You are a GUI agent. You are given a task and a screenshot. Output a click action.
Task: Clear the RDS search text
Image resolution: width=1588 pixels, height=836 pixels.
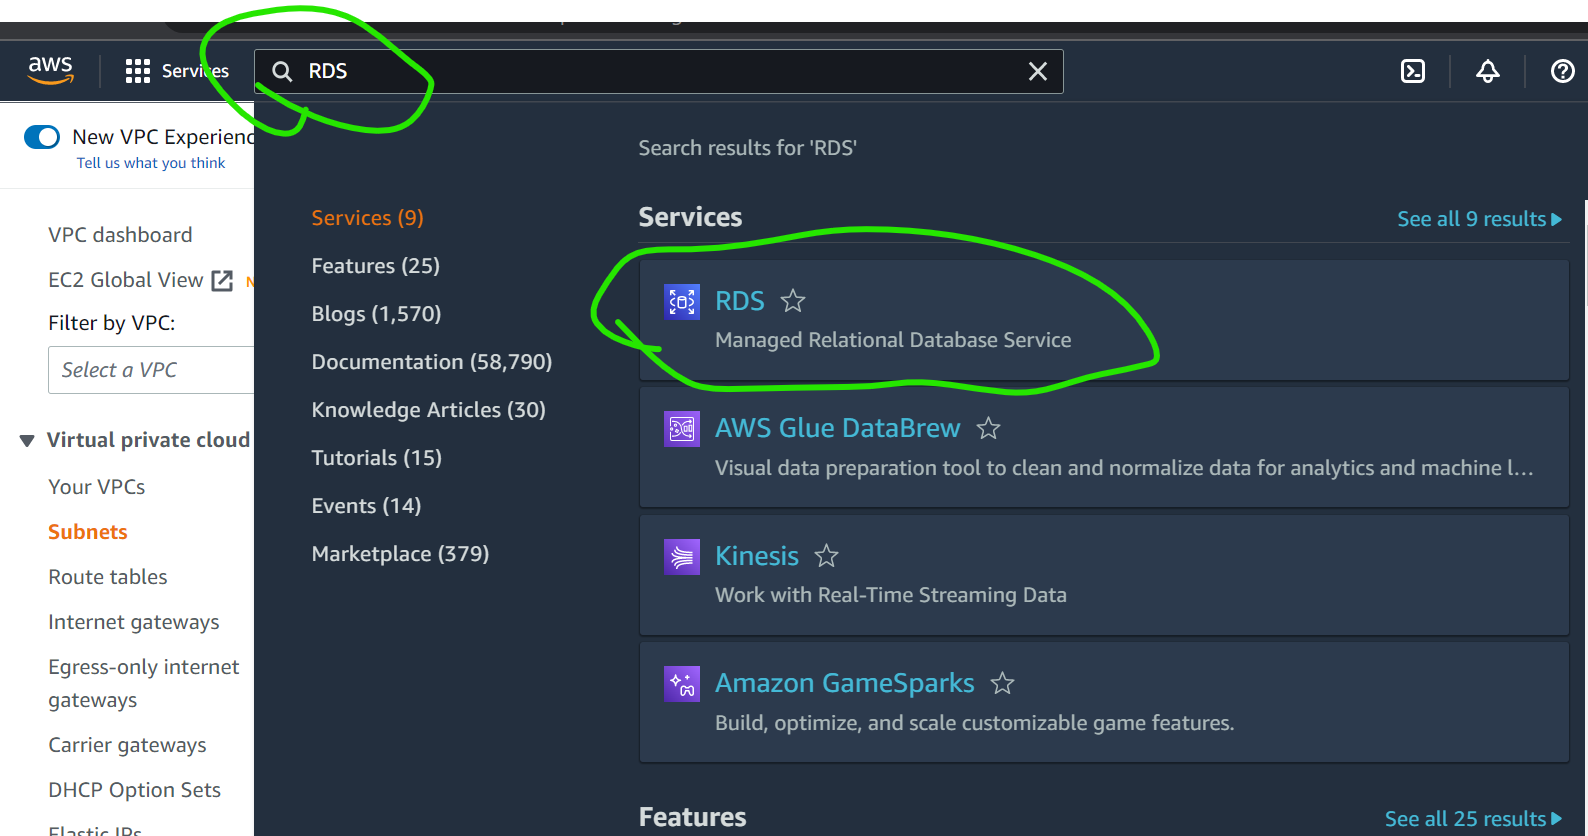pos(1038,71)
